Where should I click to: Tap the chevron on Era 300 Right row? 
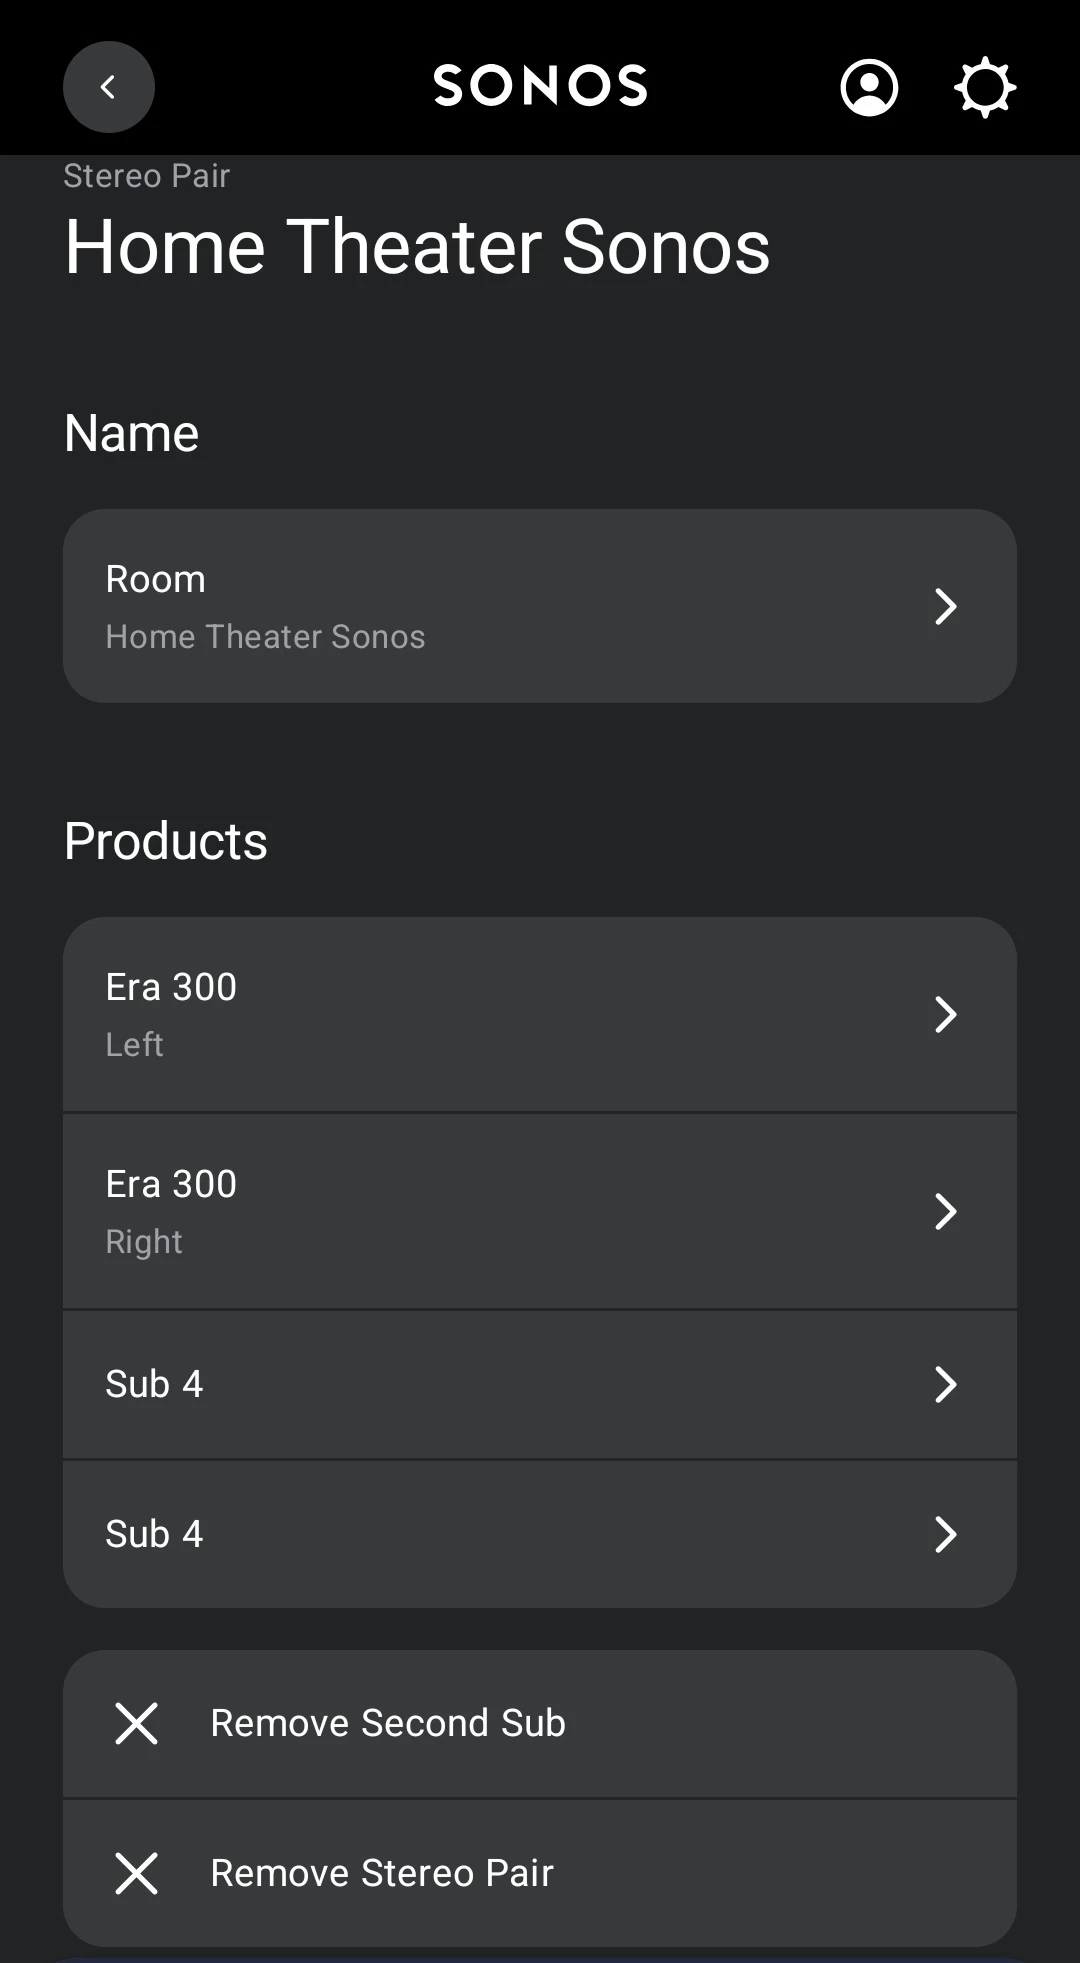click(945, 1211)
